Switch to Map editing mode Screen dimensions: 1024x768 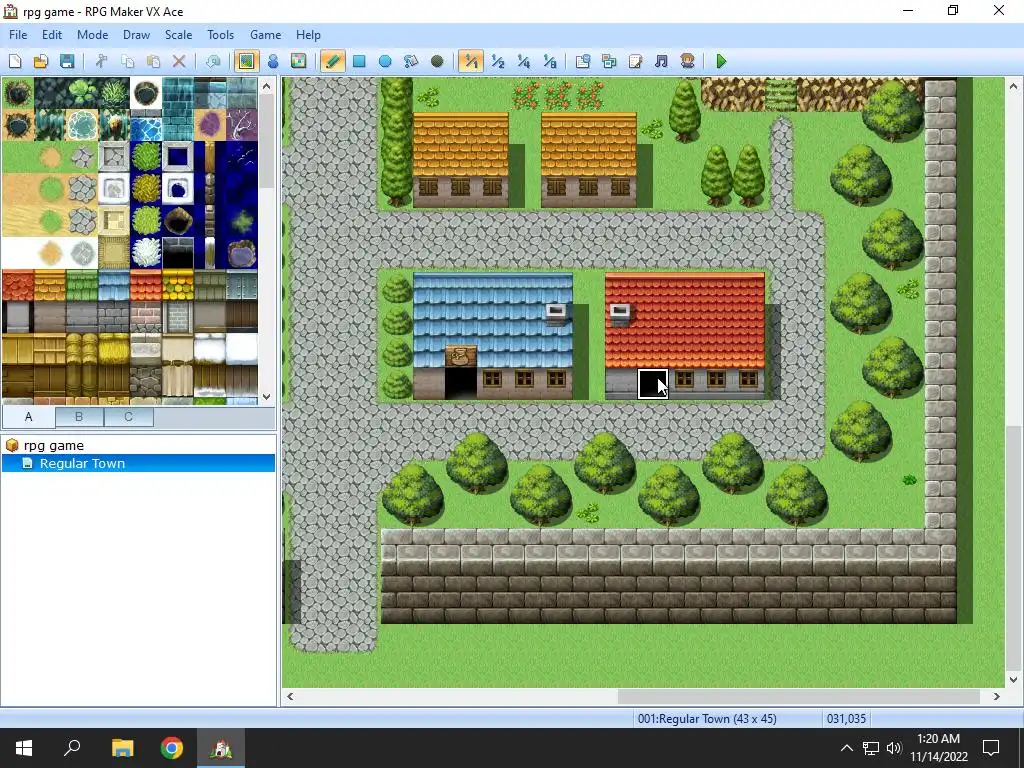click(x=247, y=61)
